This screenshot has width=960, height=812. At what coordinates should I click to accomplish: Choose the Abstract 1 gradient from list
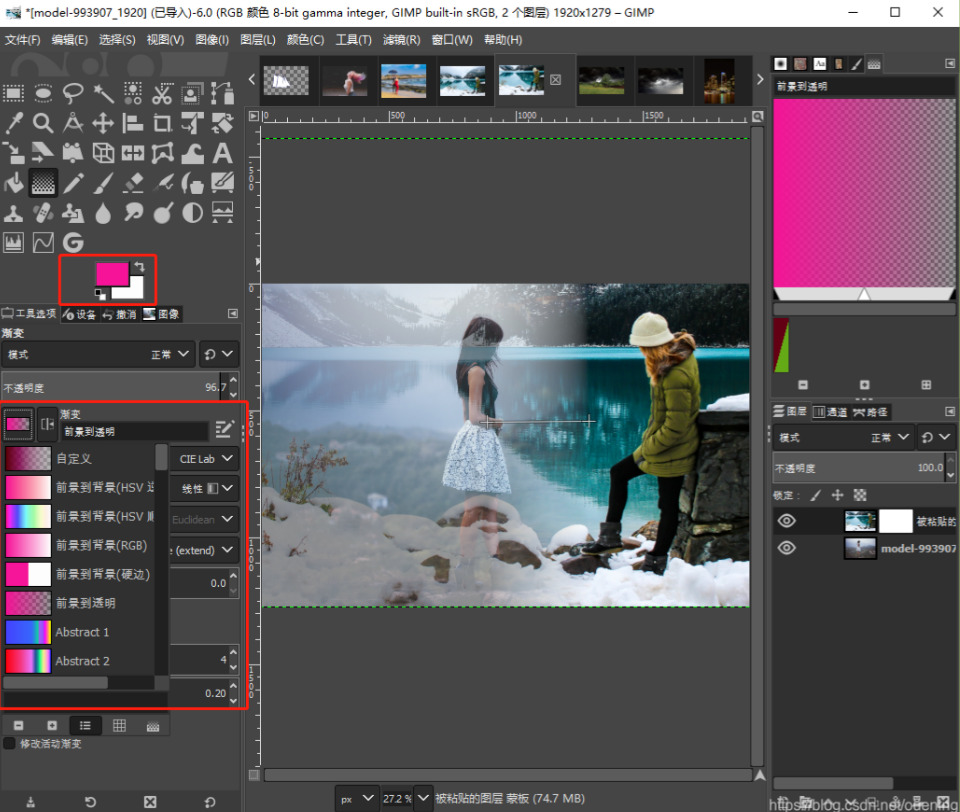82,632
